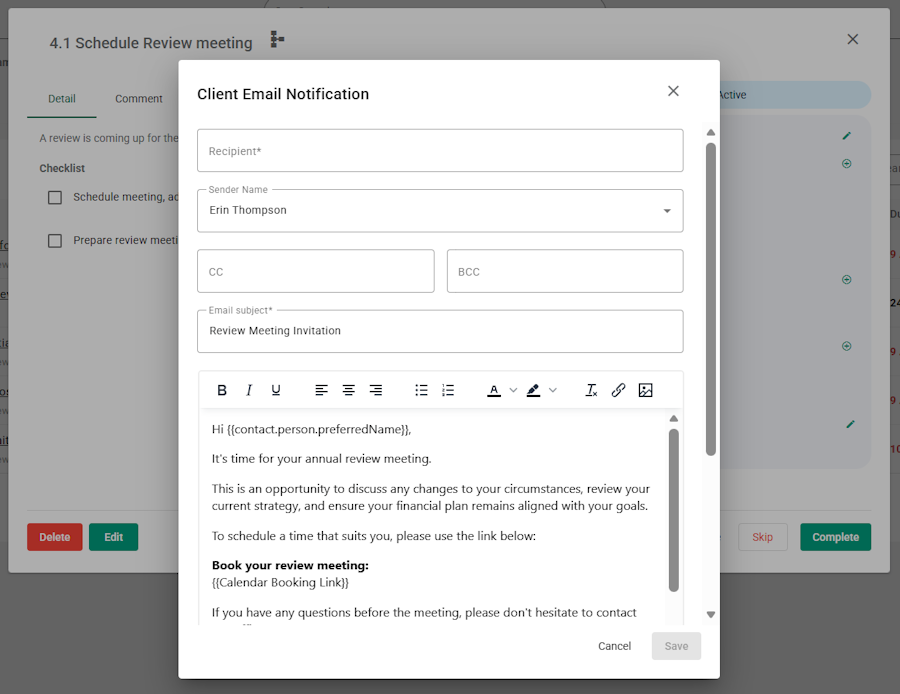Click the dialog scrollbar up arrow

tap(711, 132)
